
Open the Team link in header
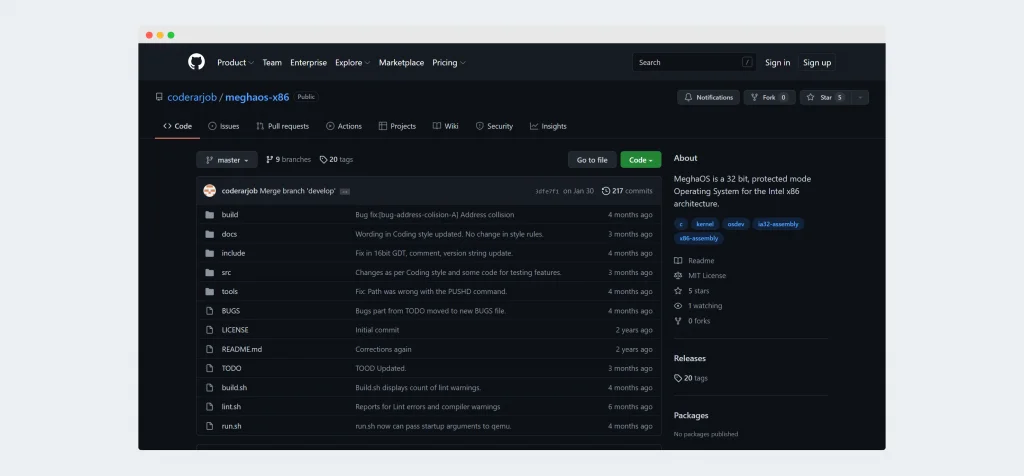coord(272,63)
